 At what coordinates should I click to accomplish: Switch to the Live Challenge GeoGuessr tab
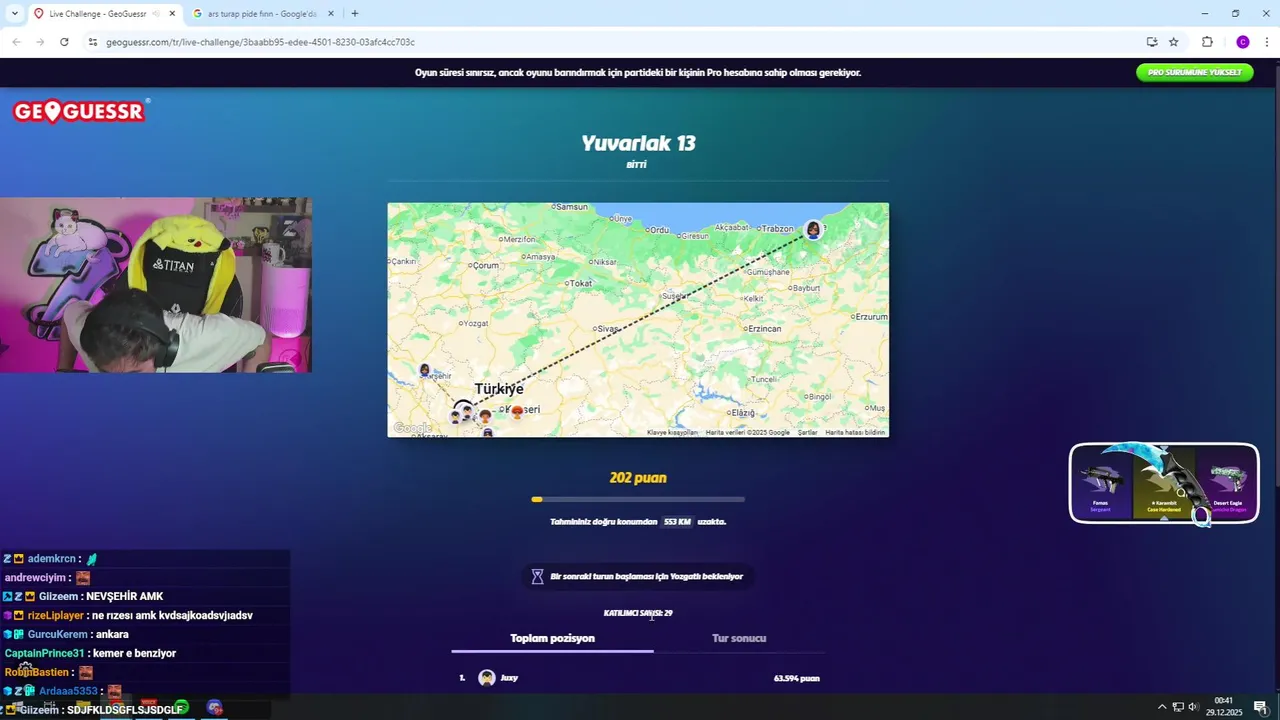104,14
